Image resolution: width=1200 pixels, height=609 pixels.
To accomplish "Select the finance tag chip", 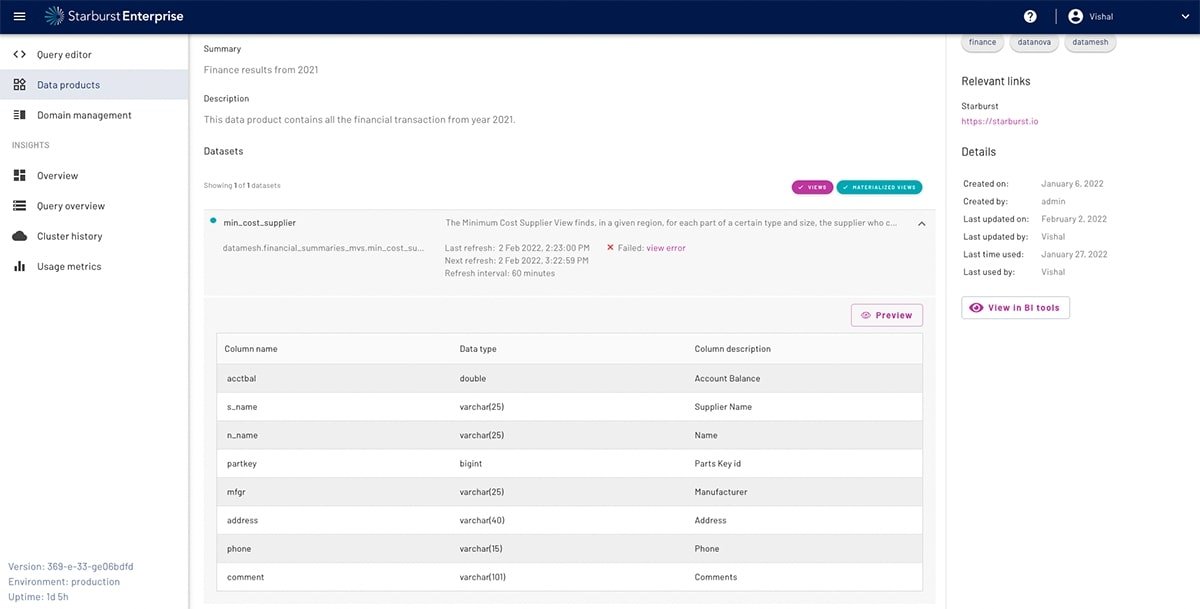I will coord(982,42).
